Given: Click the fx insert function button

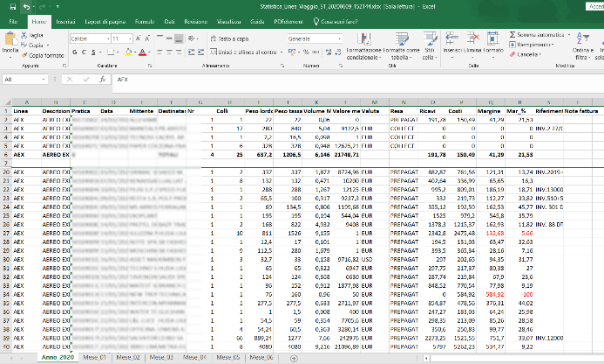Looking at the screenshot, I should [102, 79].
